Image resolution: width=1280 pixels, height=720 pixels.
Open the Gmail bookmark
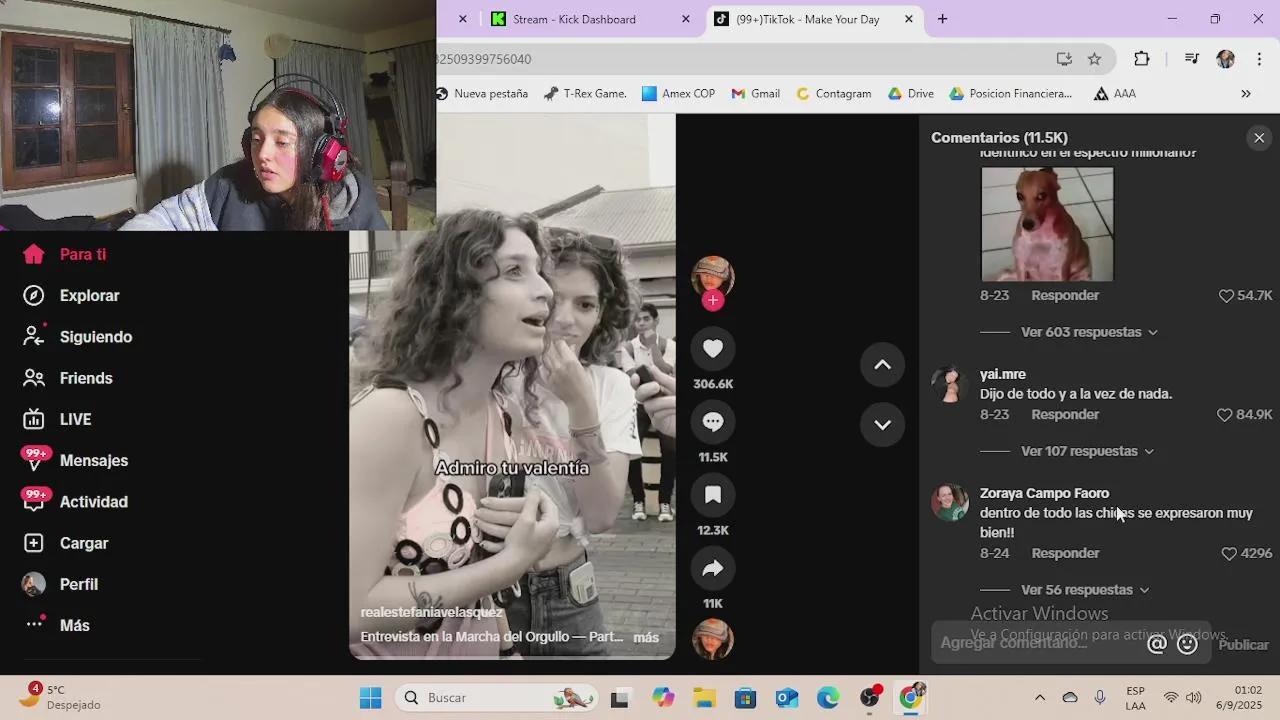click(x=755, y=94)
